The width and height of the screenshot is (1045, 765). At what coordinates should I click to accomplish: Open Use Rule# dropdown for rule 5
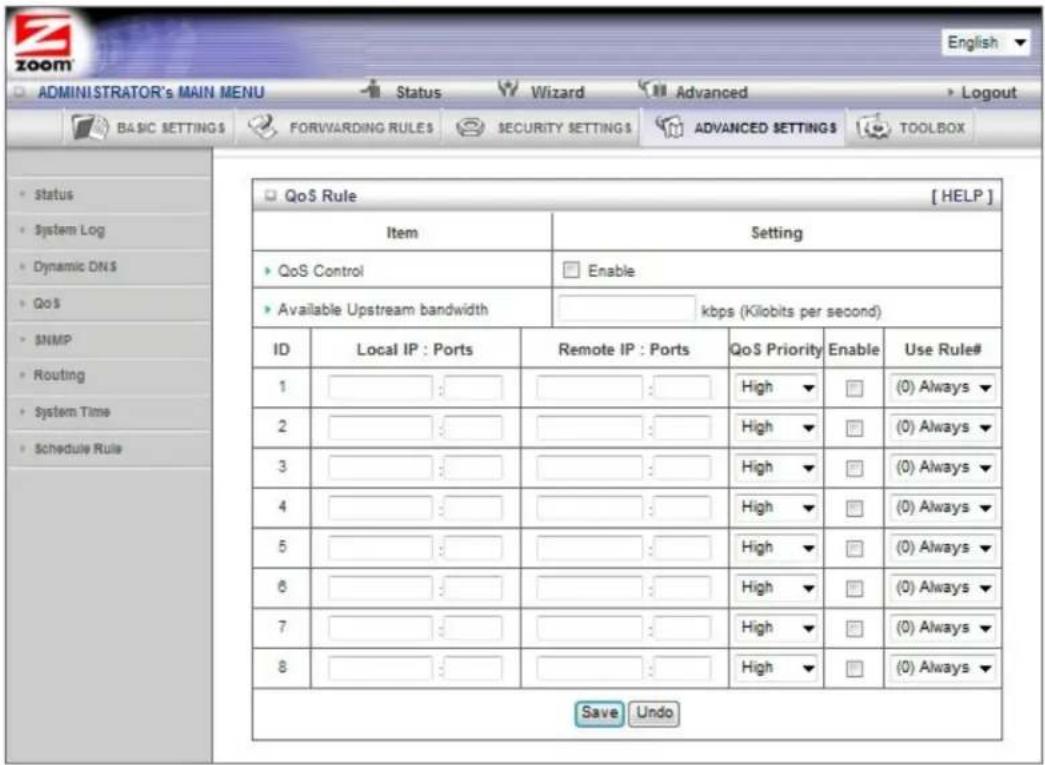942,548
